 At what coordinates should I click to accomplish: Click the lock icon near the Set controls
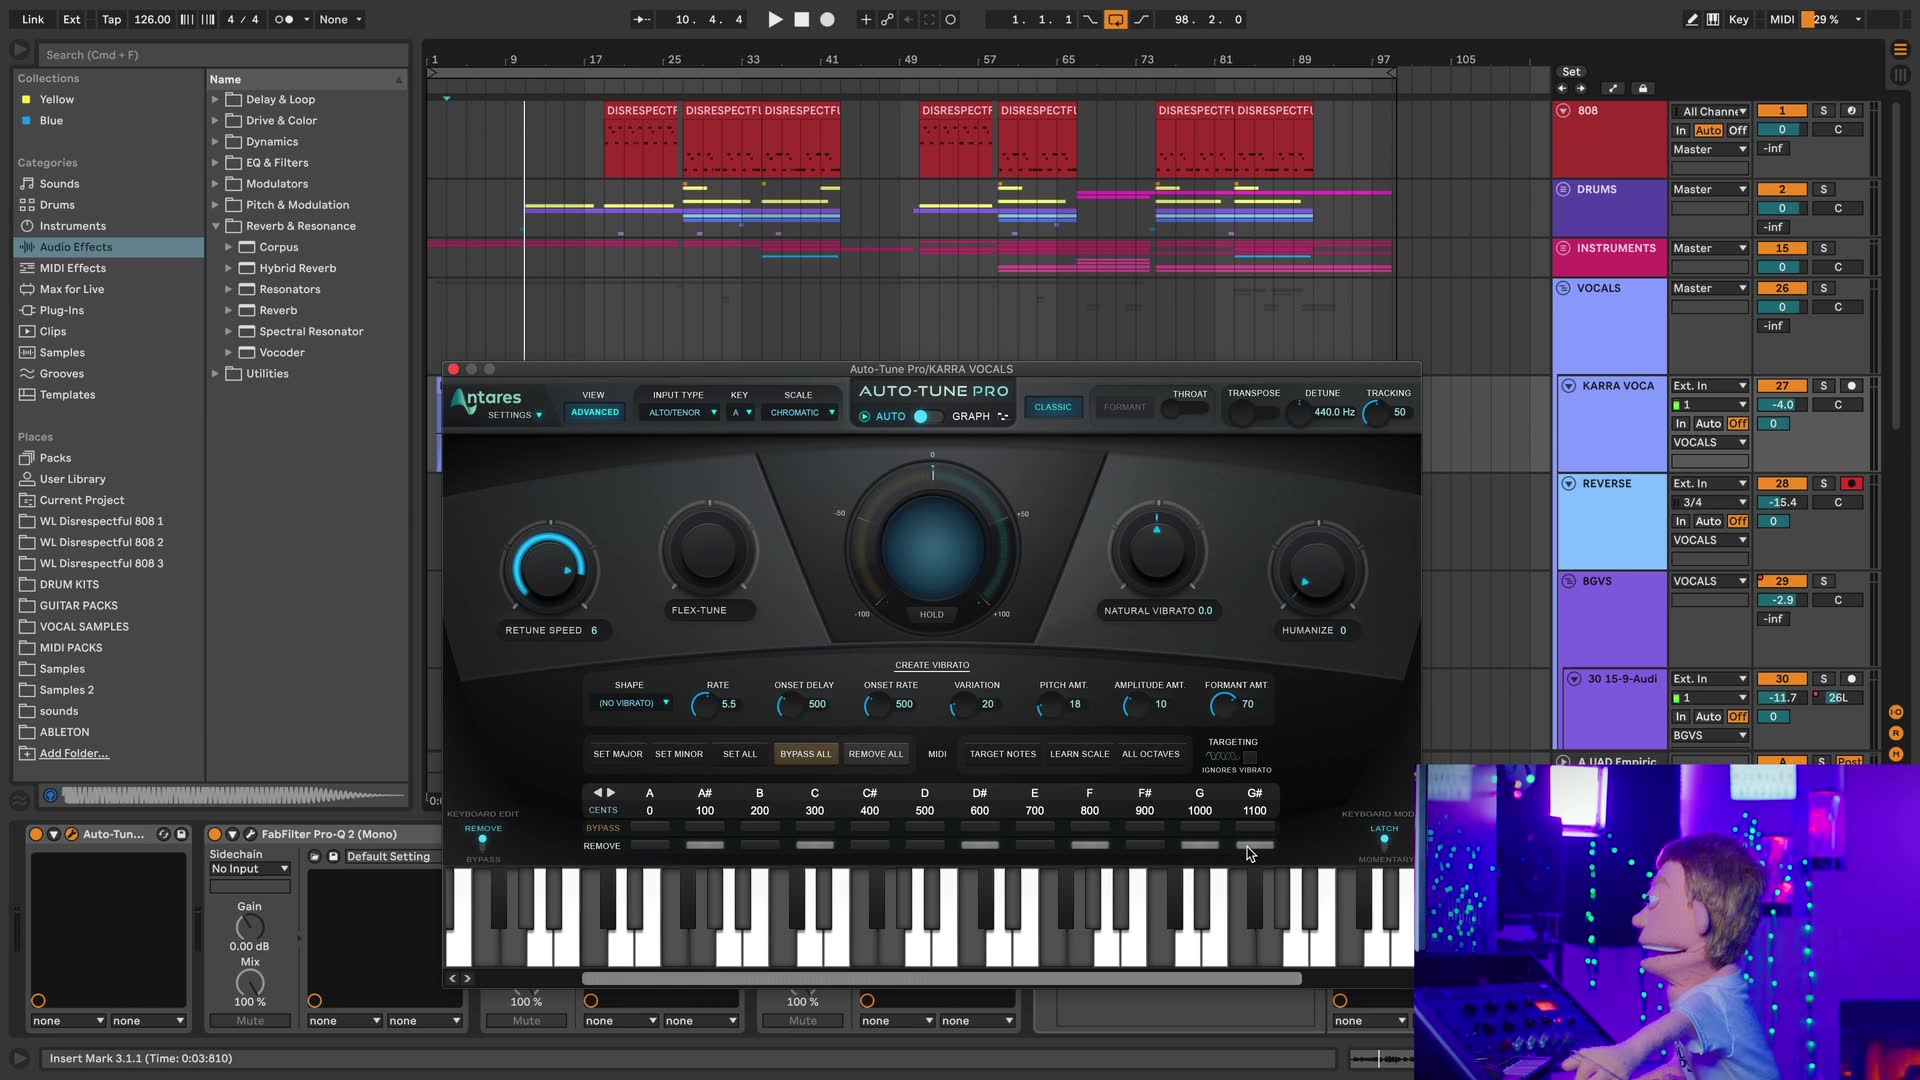(x=1643, y=88)
